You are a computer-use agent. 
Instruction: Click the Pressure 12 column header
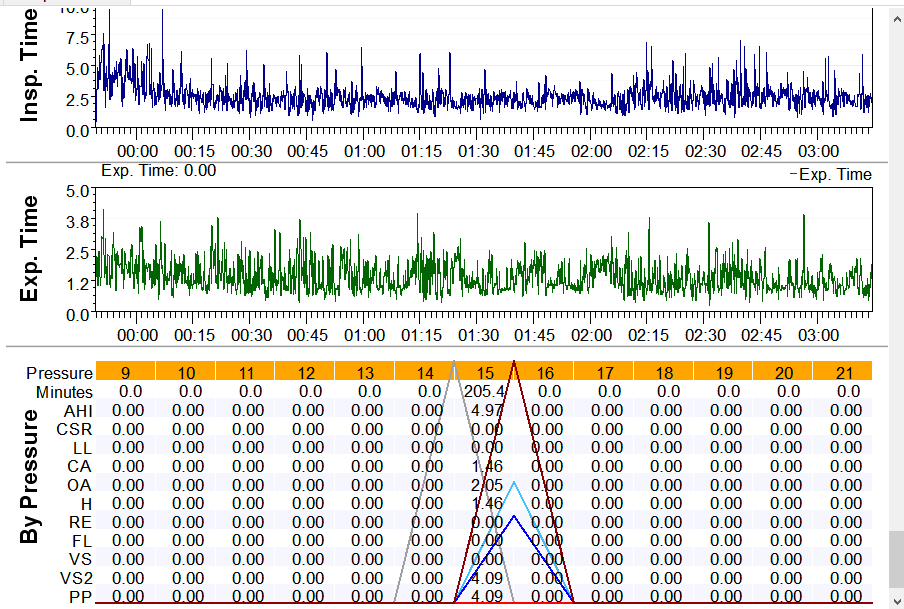click(x=306, y=372)
